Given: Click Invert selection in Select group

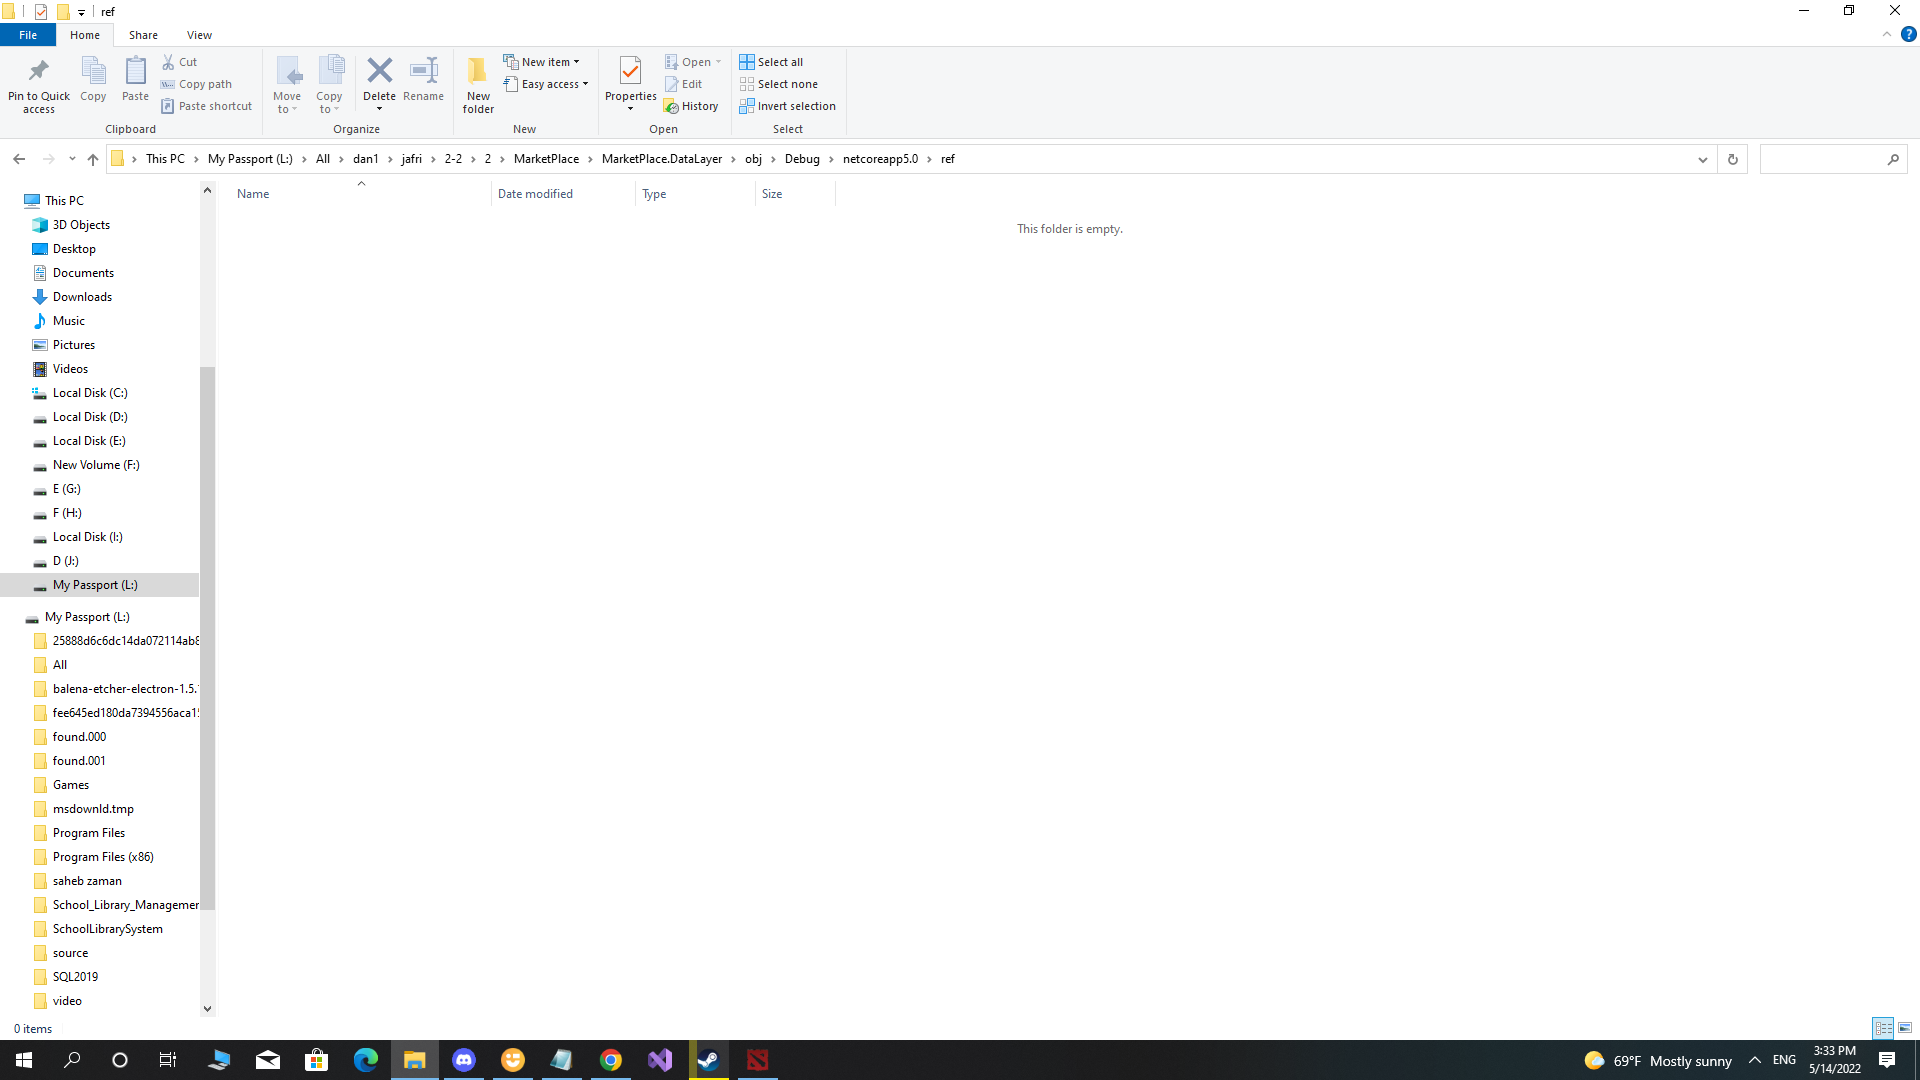Looking at the screenshot, I should point(787,106).
